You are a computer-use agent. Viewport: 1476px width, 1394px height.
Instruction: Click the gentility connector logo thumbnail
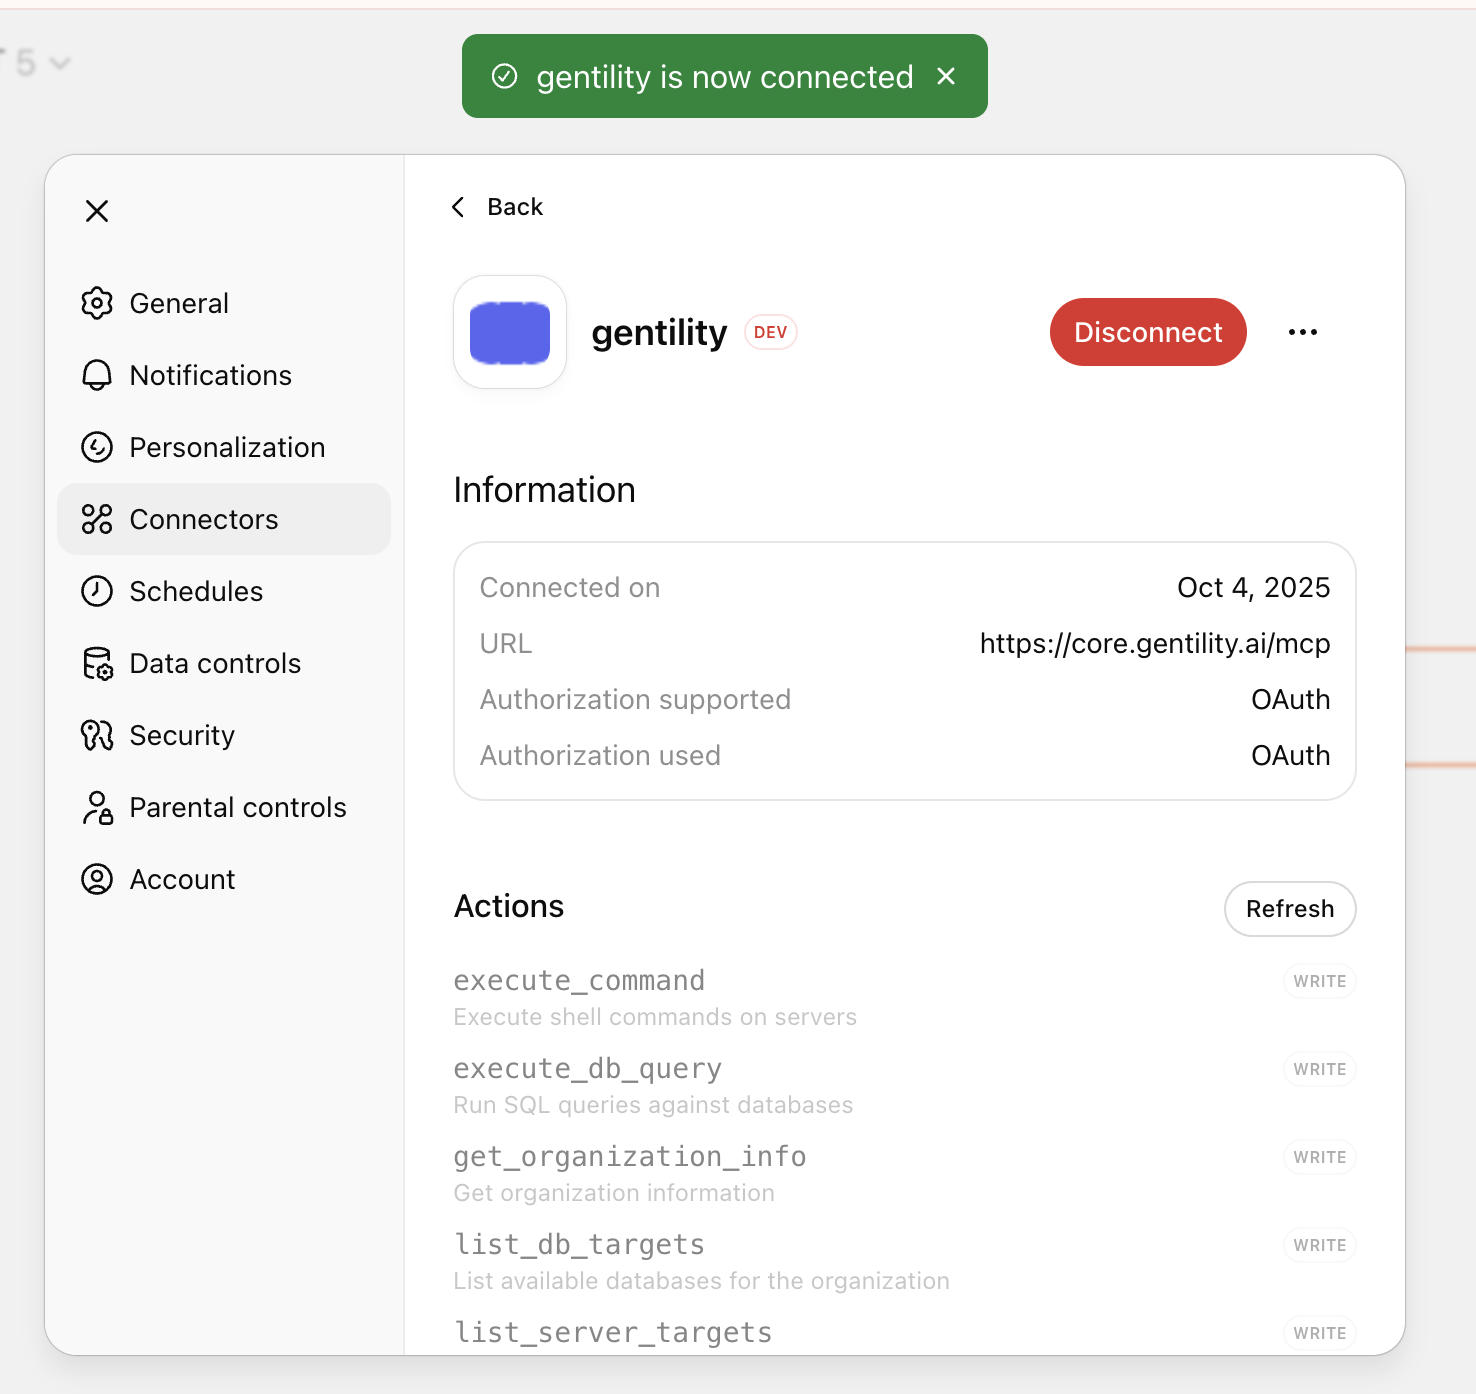(510, 332)
